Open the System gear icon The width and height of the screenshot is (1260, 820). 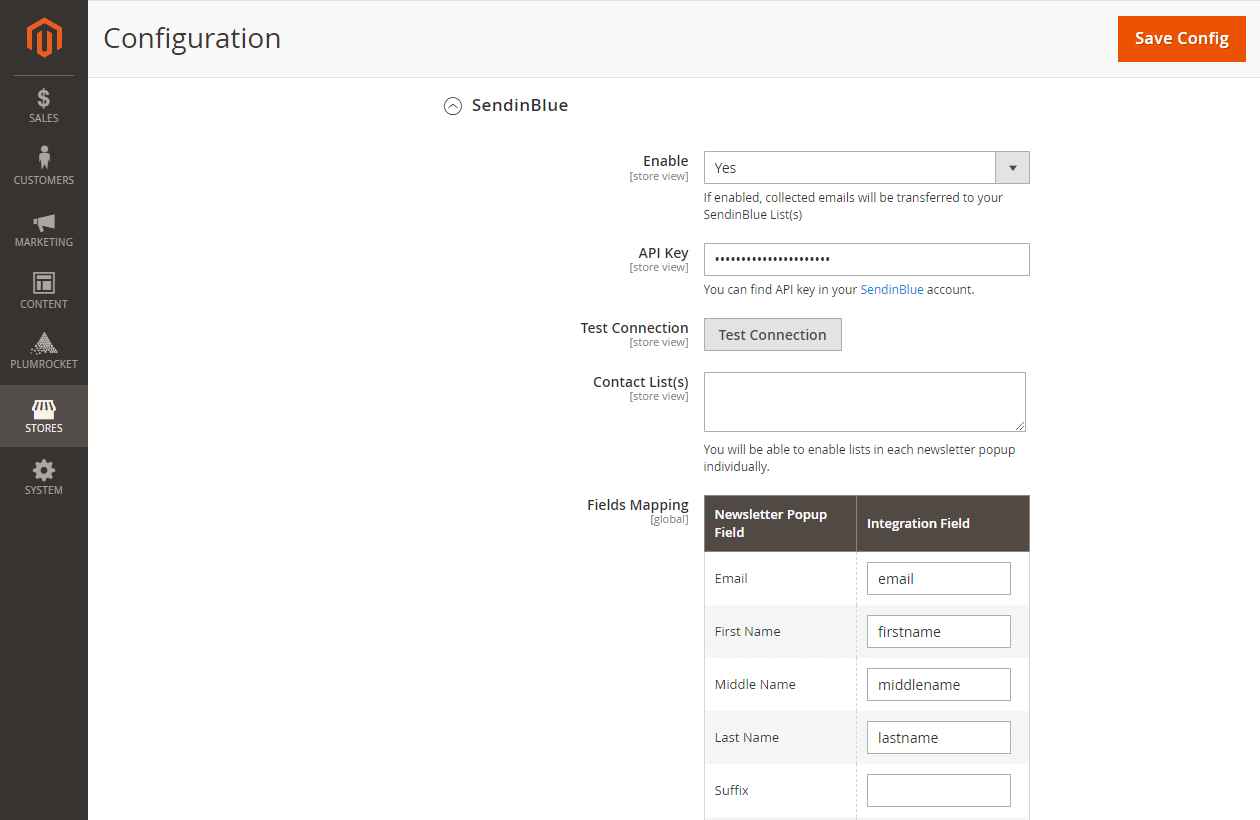point(44,470)
